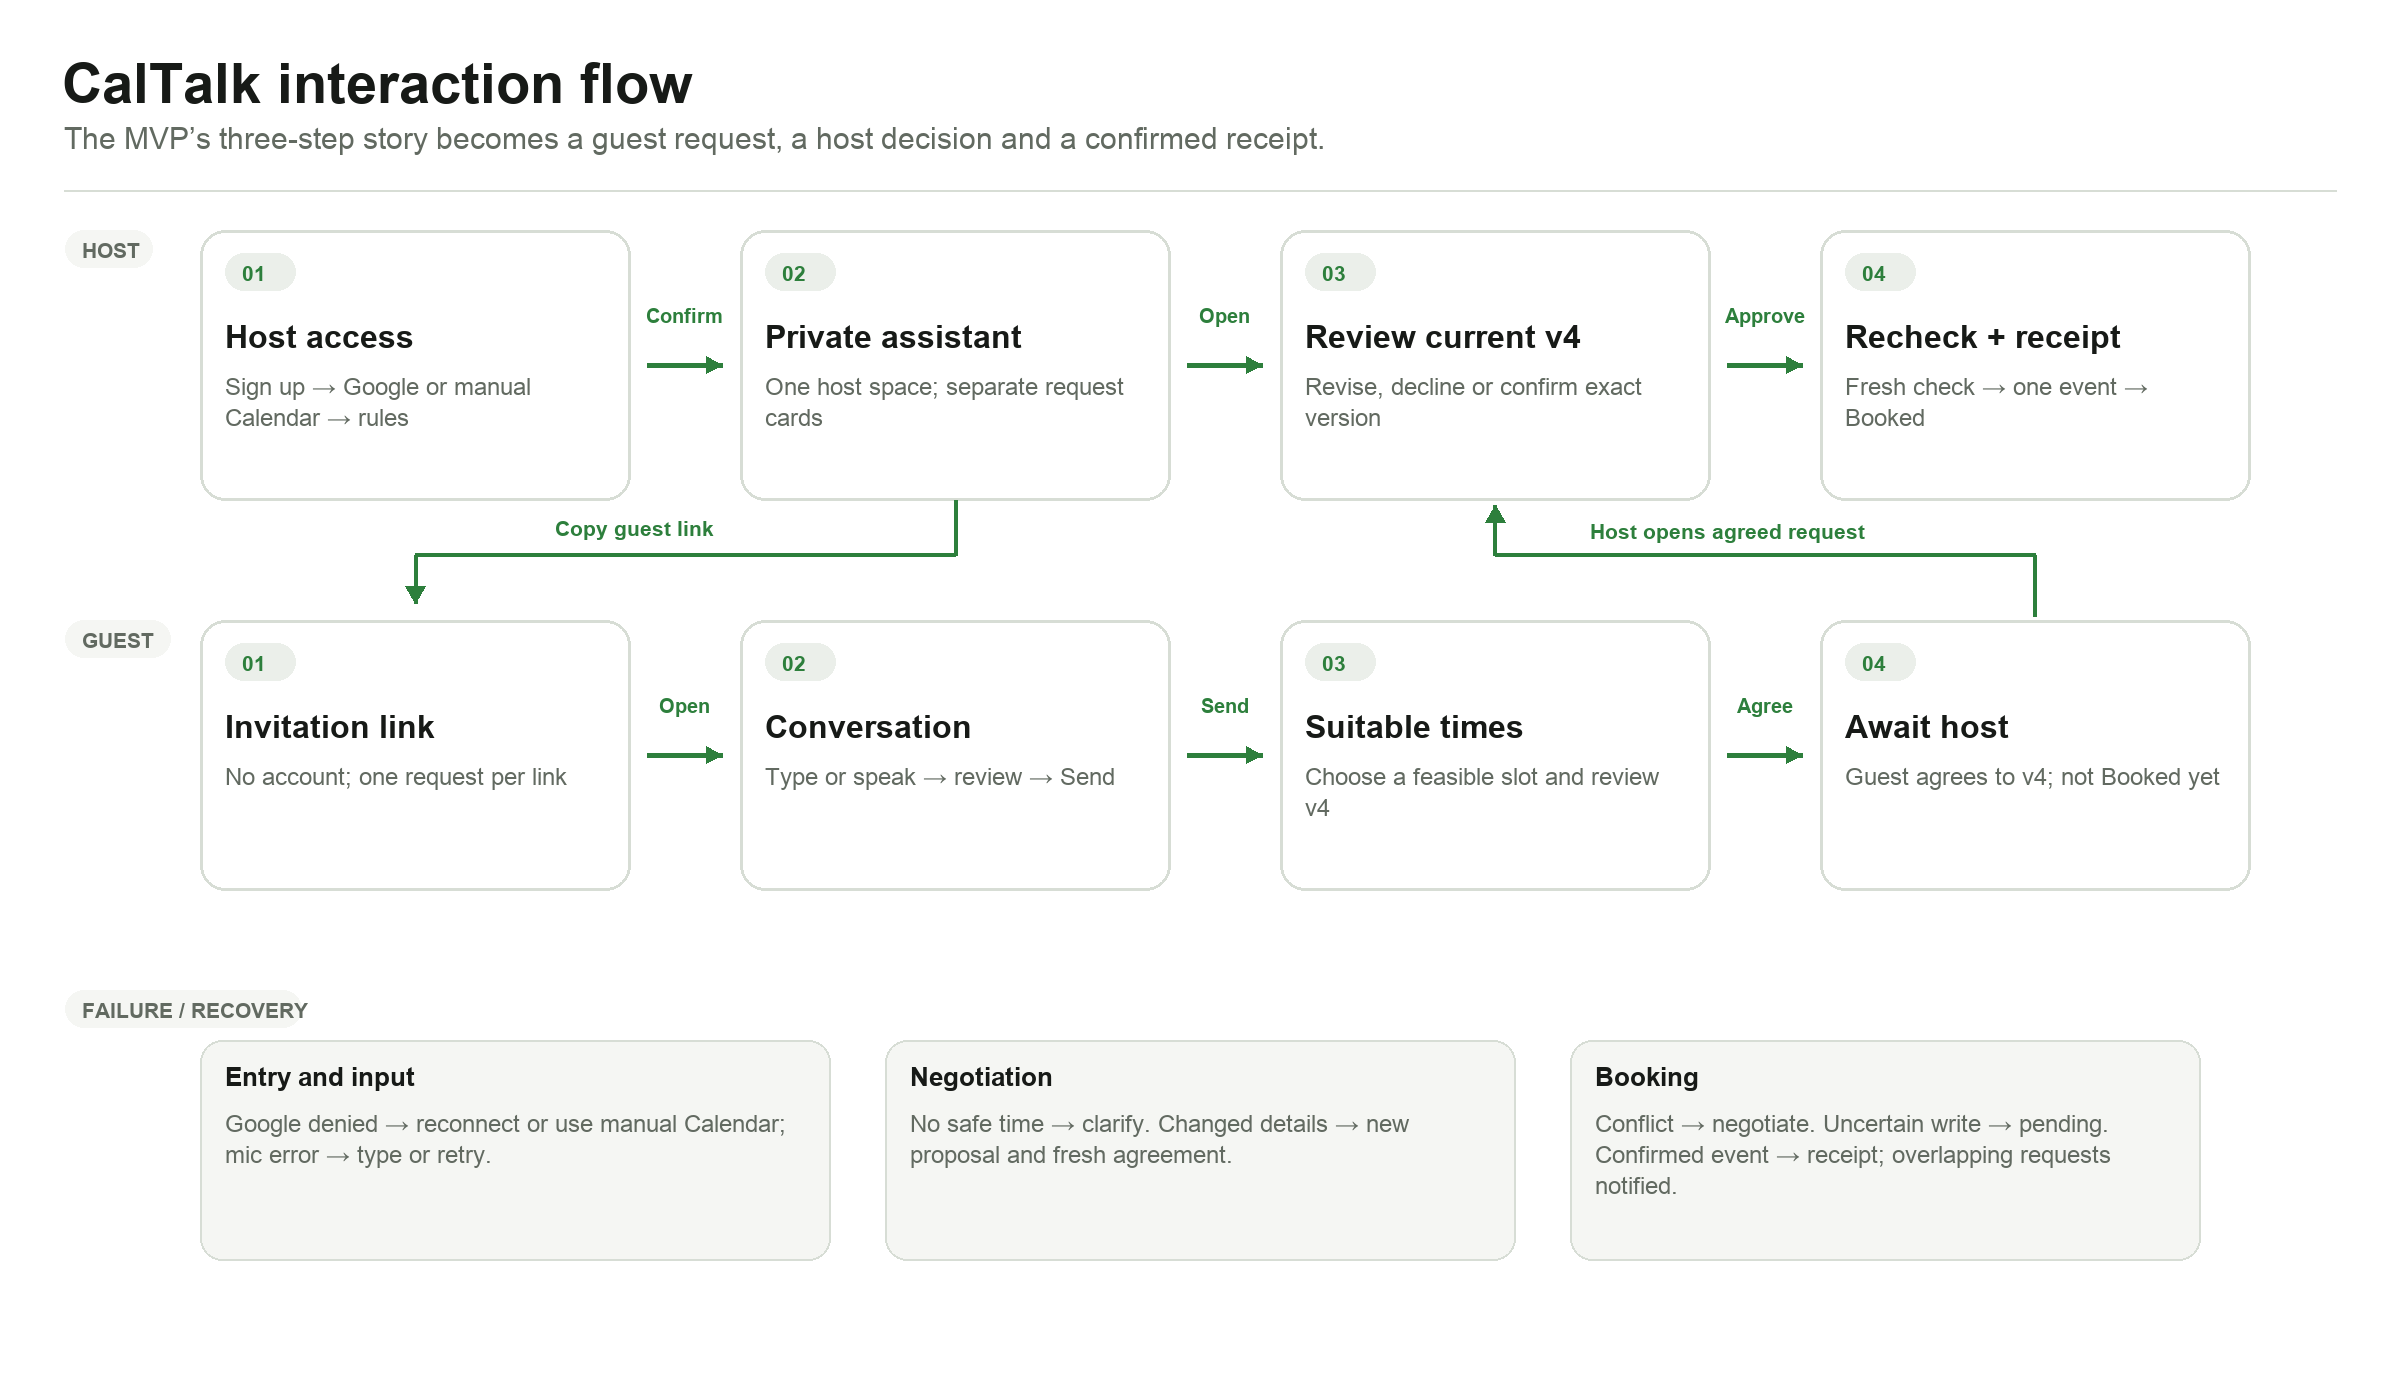Select the 'Suitable times' card heading
This screenshot has height=1390, width=2400.
(1414, 727)
